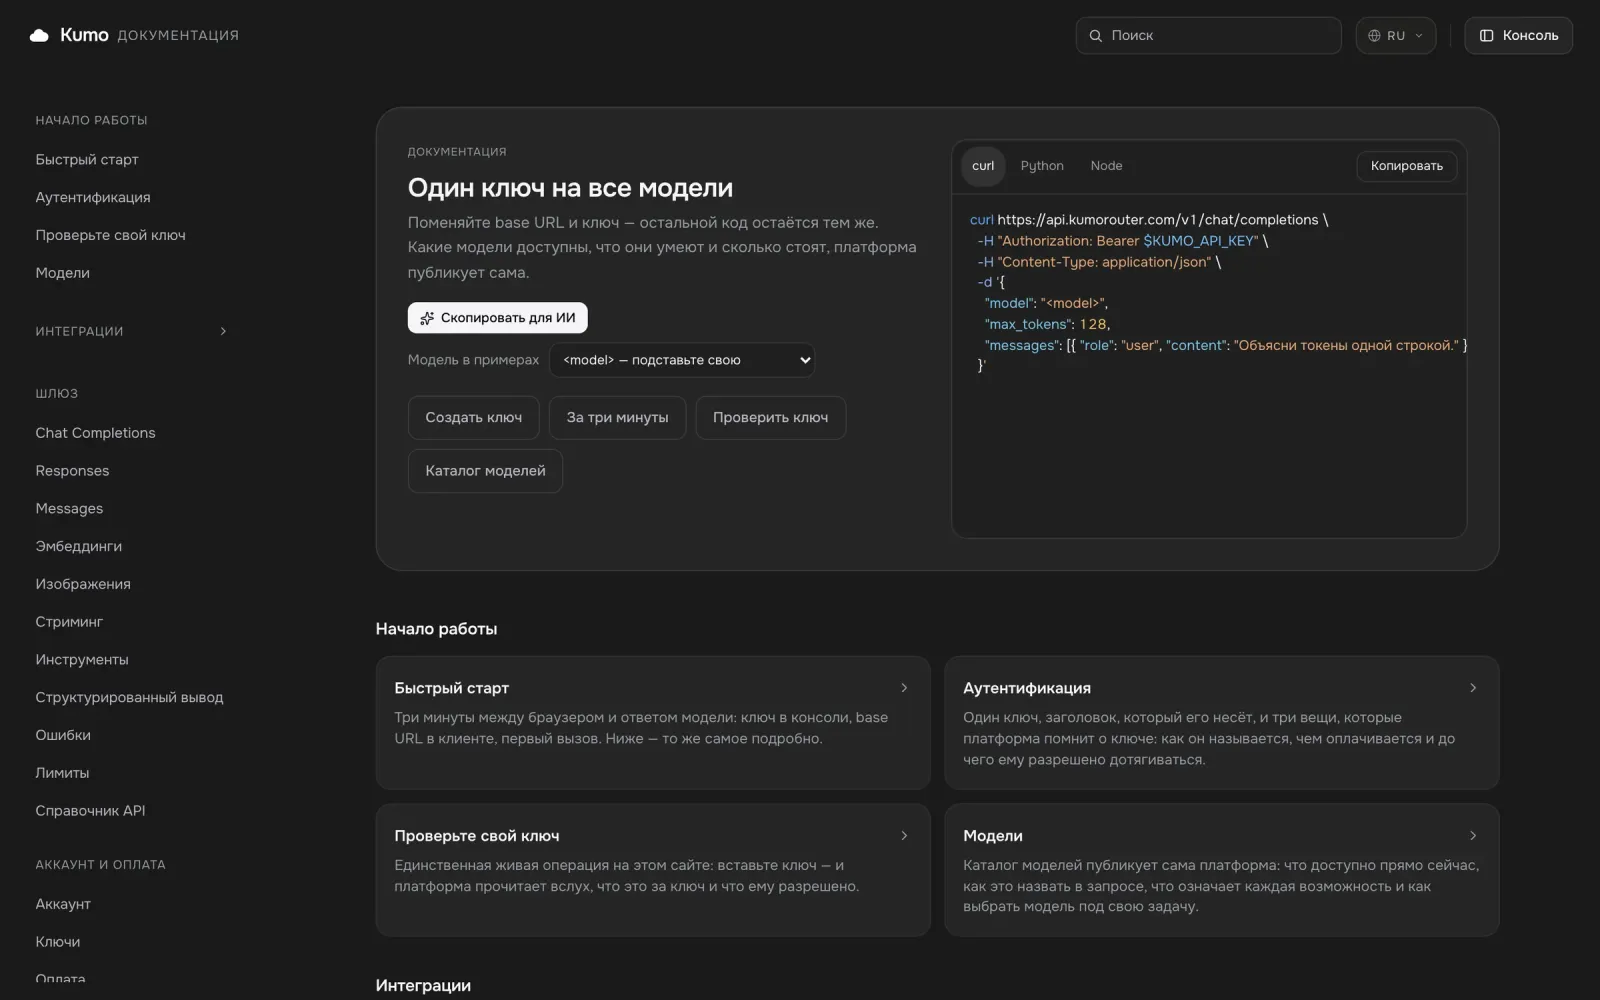Open Модели in the sidebar
1600x1000 pixels.
(62, 273)
